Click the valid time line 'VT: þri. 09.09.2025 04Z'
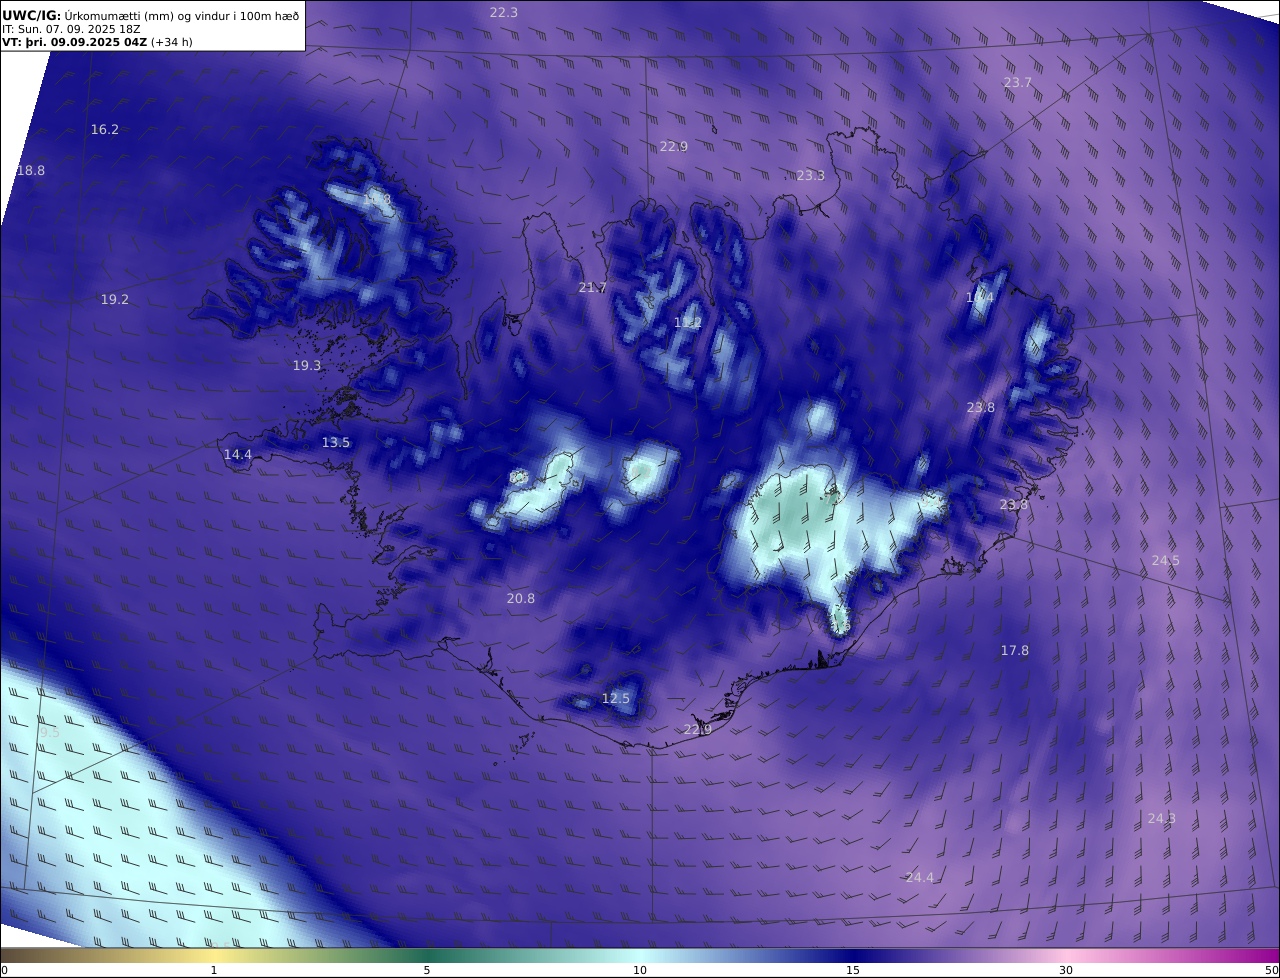Viewport: 1280px width, 978px height. (74, 43)
